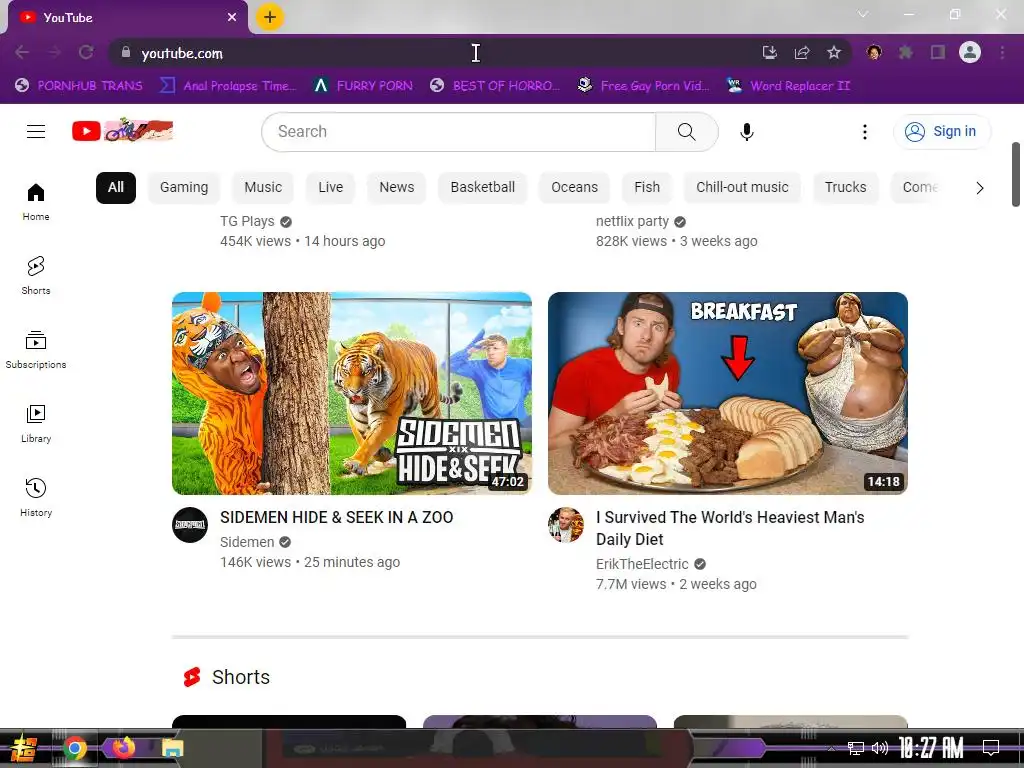Click the padlock site info icon

point(126,52)
